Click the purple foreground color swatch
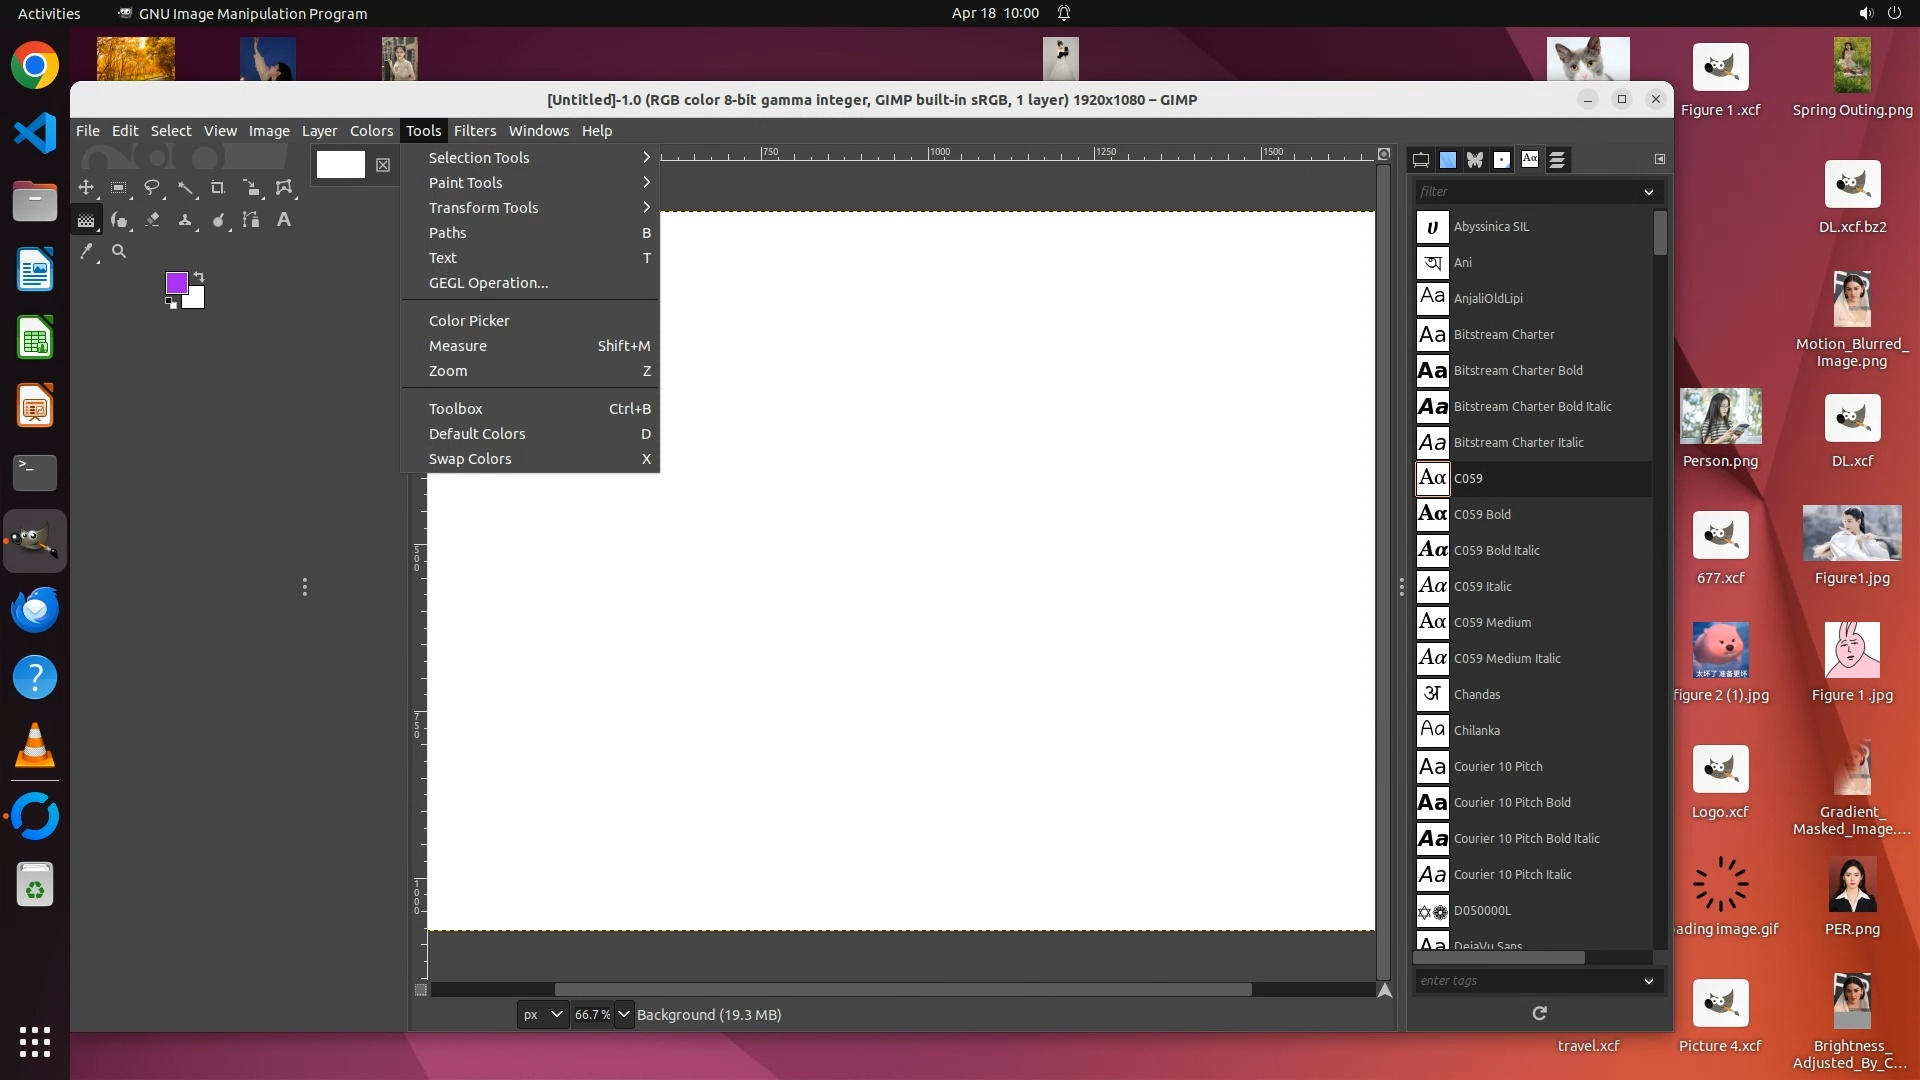This screenshot has height=1080, width=1920. coord(176,283)
